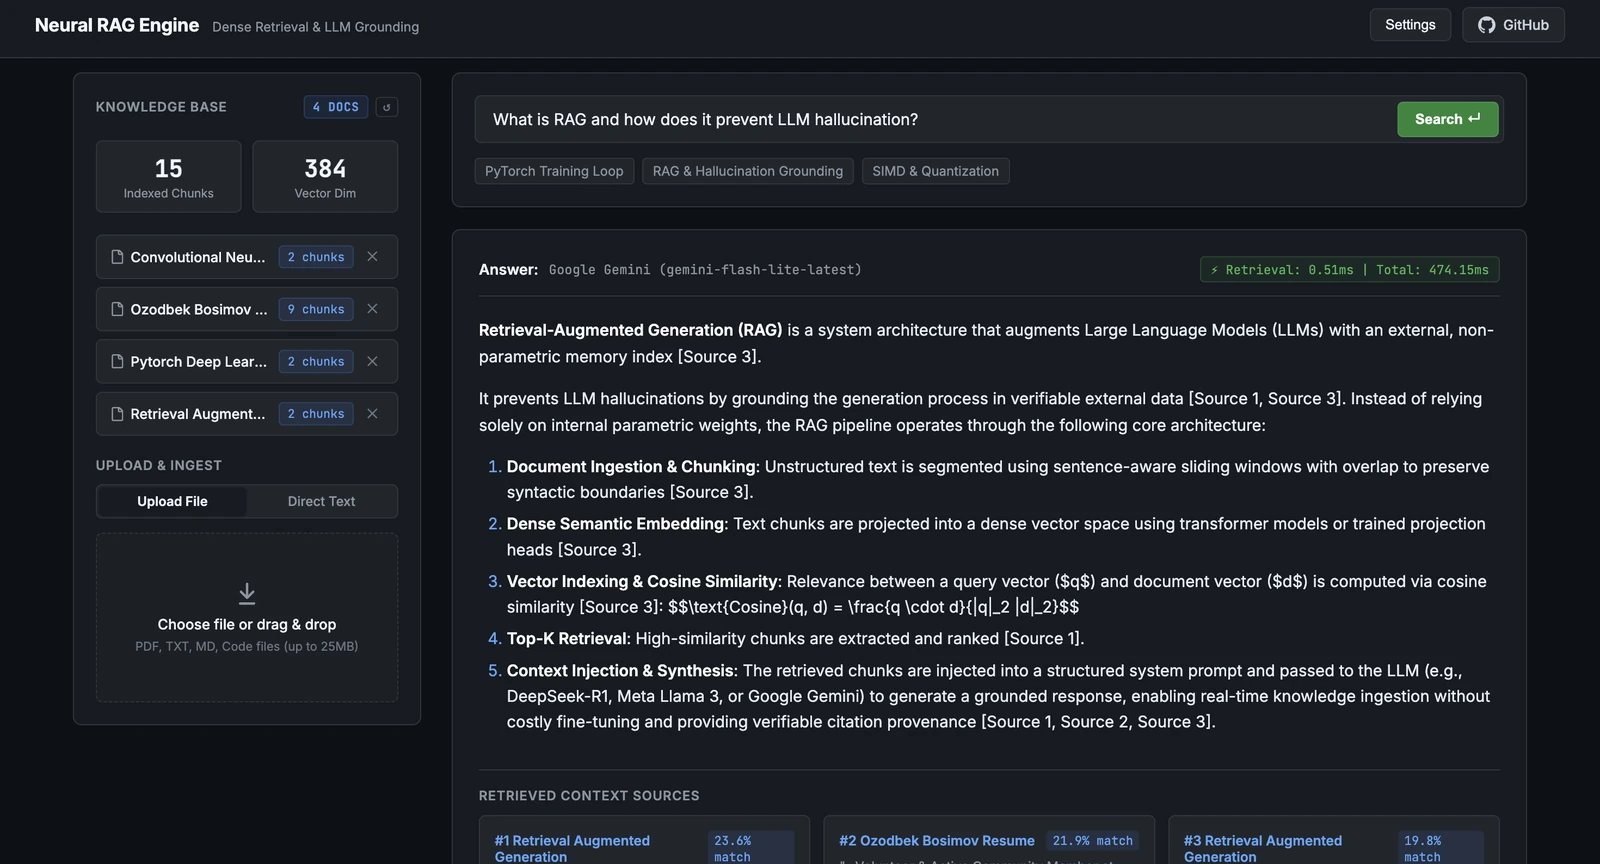Image resolution: width=1600 pixels, height=864 pixels.
Task: Remove the Ozodbek Bosimov document
Action: click(x=372, y=309)
